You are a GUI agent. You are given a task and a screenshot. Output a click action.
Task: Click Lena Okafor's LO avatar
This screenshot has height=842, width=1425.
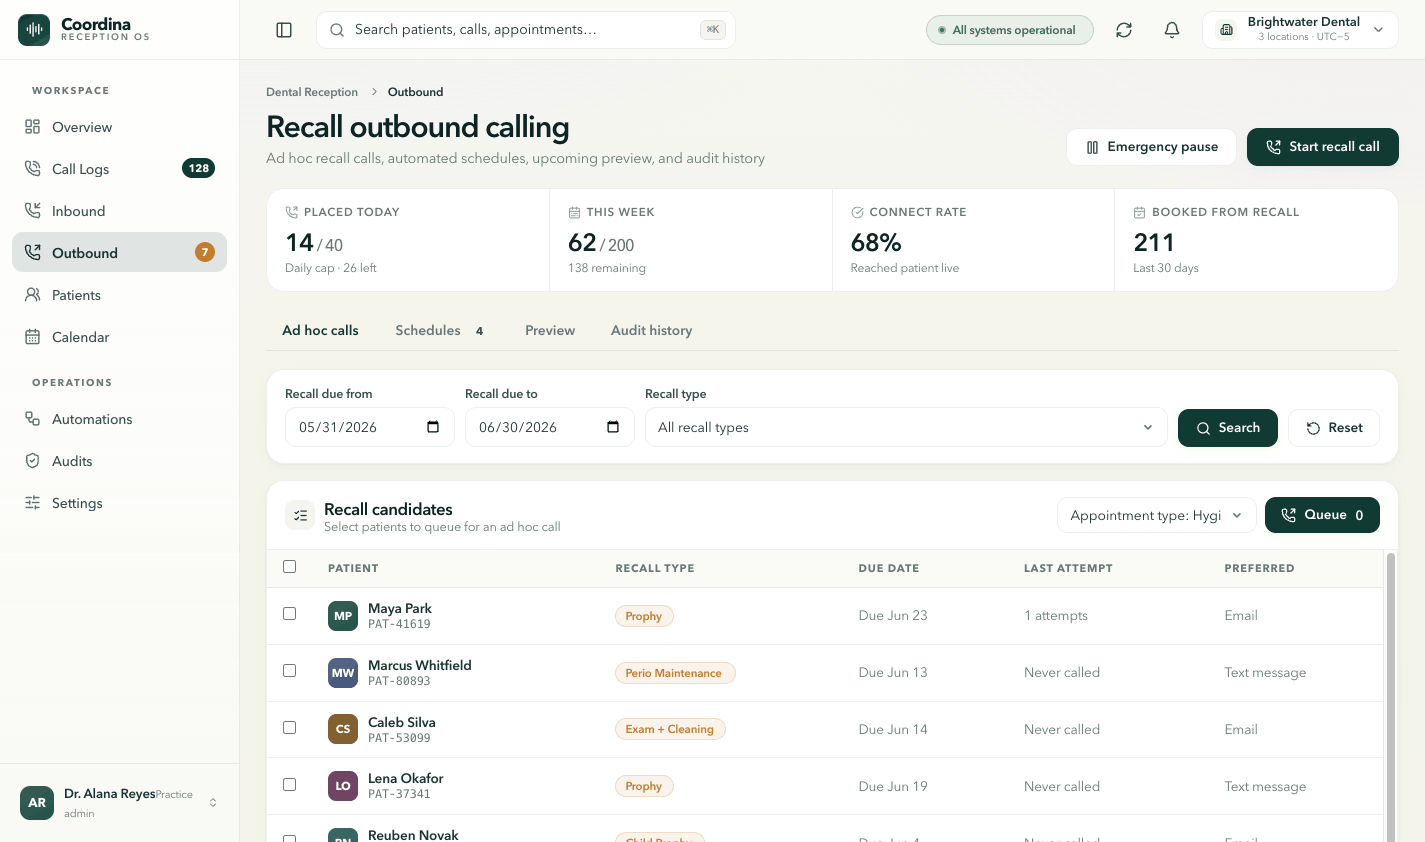point(343,786)
